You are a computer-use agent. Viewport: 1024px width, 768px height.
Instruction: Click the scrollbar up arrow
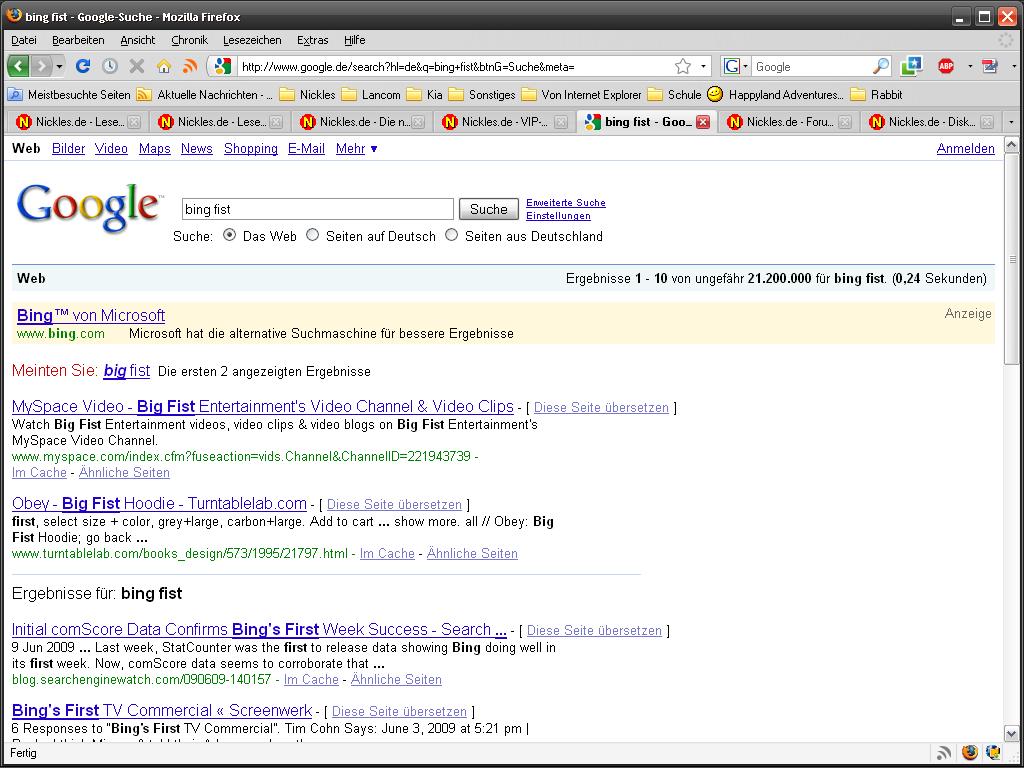tap(1011, 144)
